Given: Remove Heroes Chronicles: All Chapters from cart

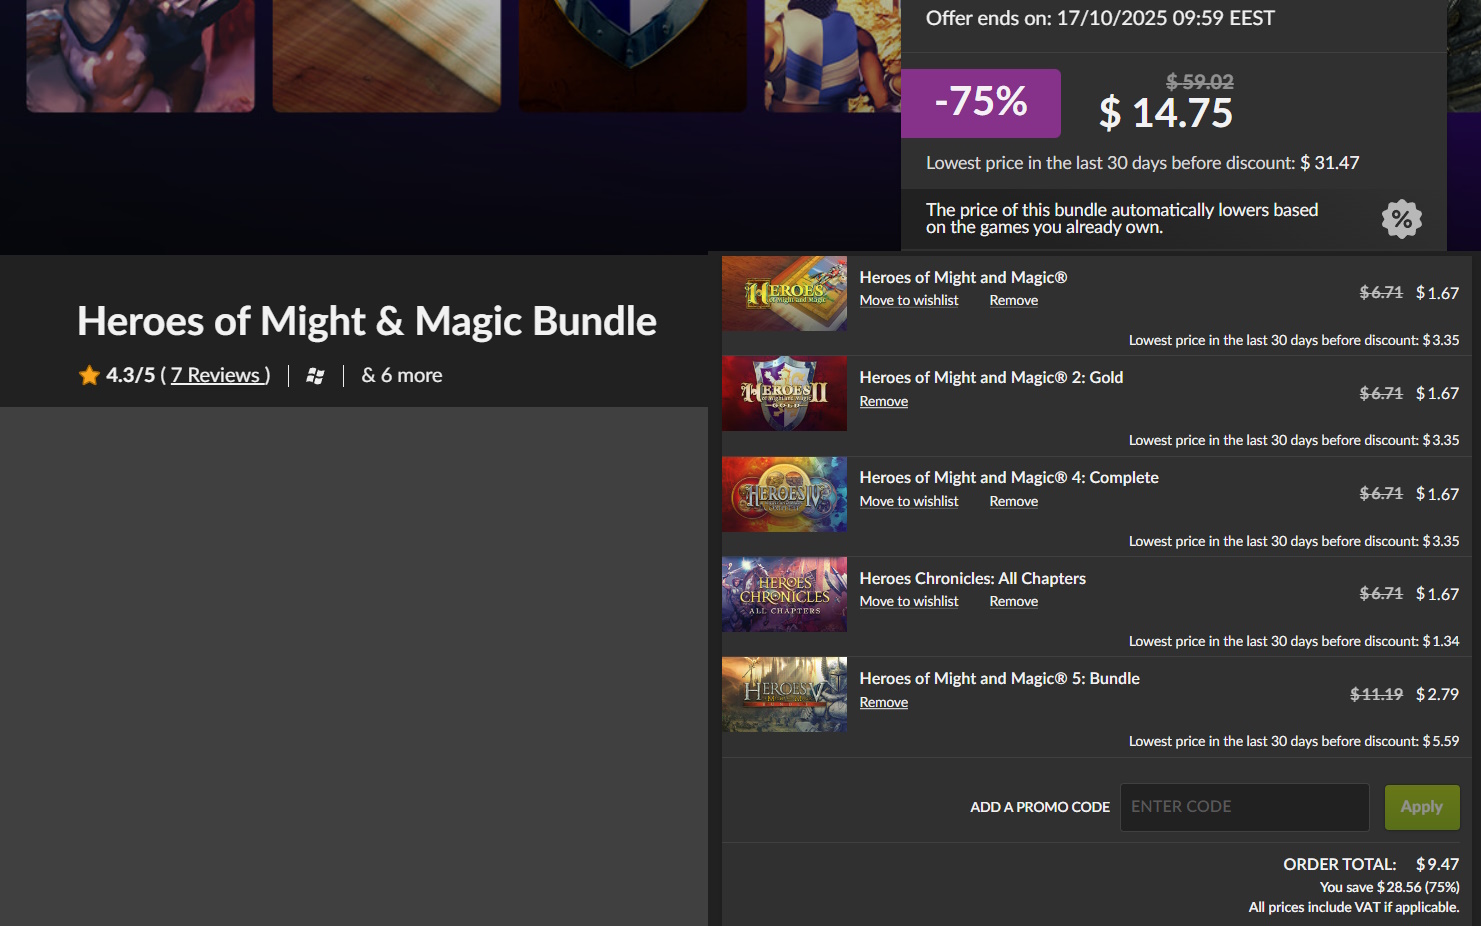Looking at the screenshot, I should (x=1014, y=601).
